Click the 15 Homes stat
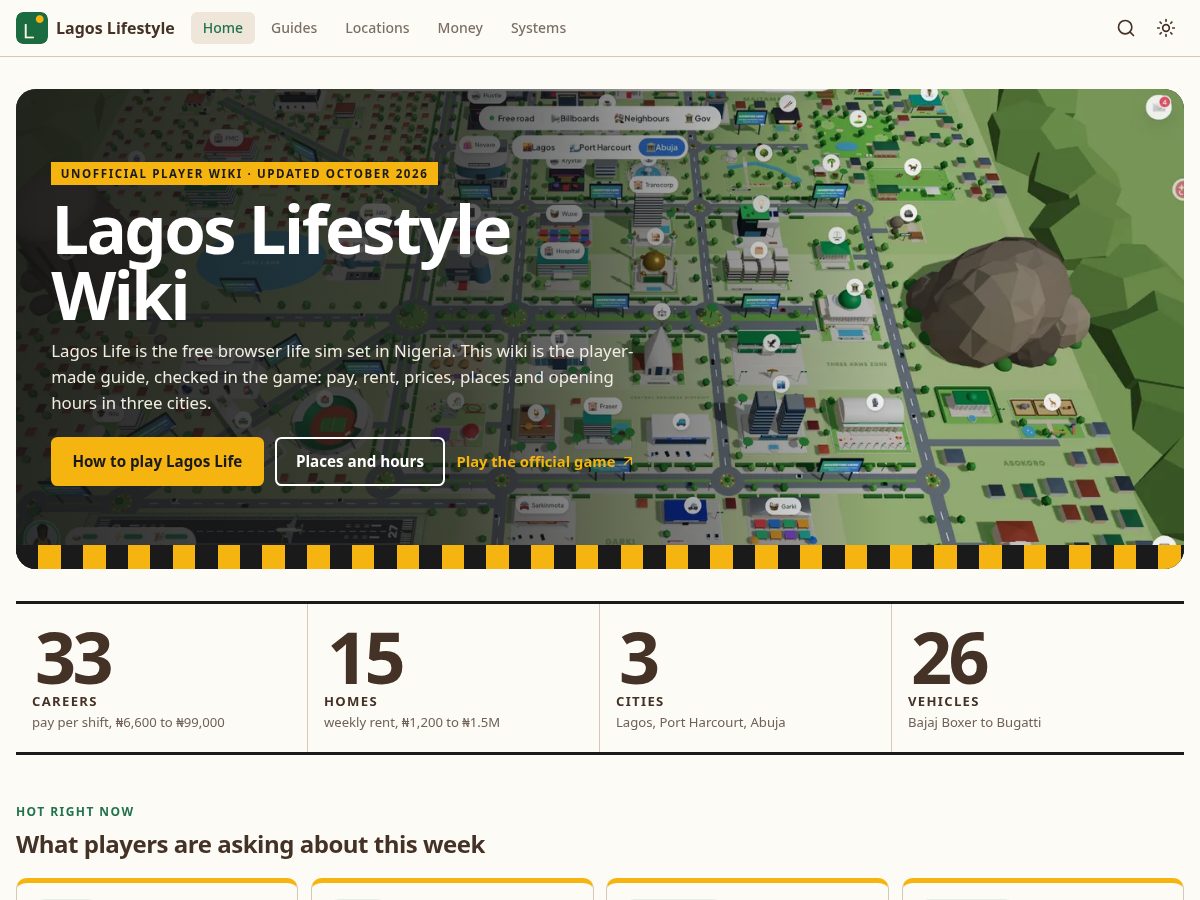Image resolution: width=1200 pixels, height=900 pixels. 453,678
